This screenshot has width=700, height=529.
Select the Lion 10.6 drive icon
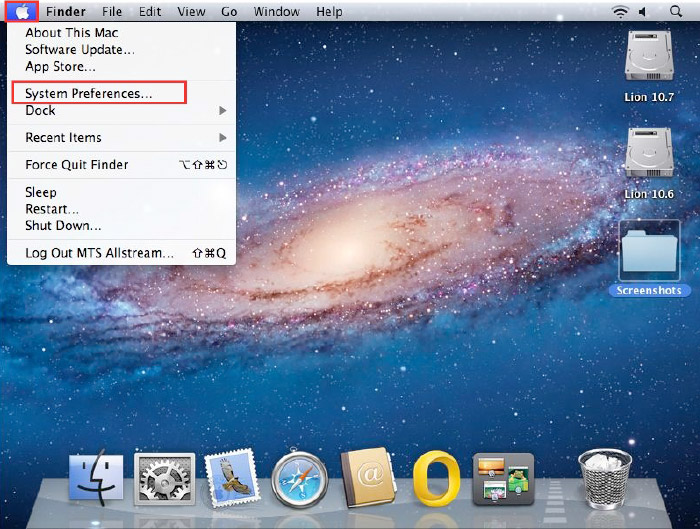point(649,153)
